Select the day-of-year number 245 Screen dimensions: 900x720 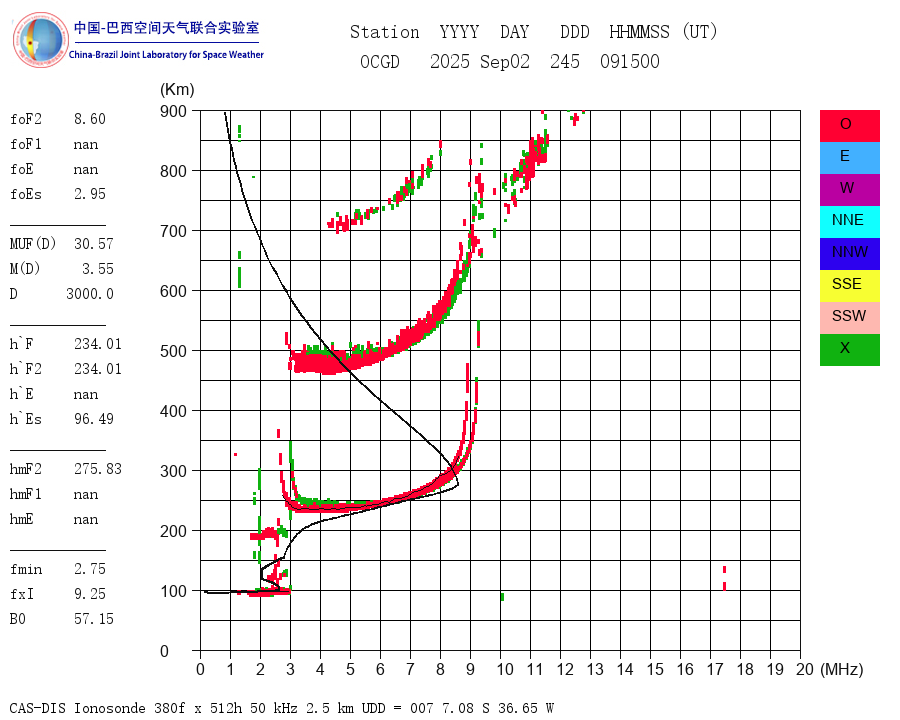[x=565, y=61]
